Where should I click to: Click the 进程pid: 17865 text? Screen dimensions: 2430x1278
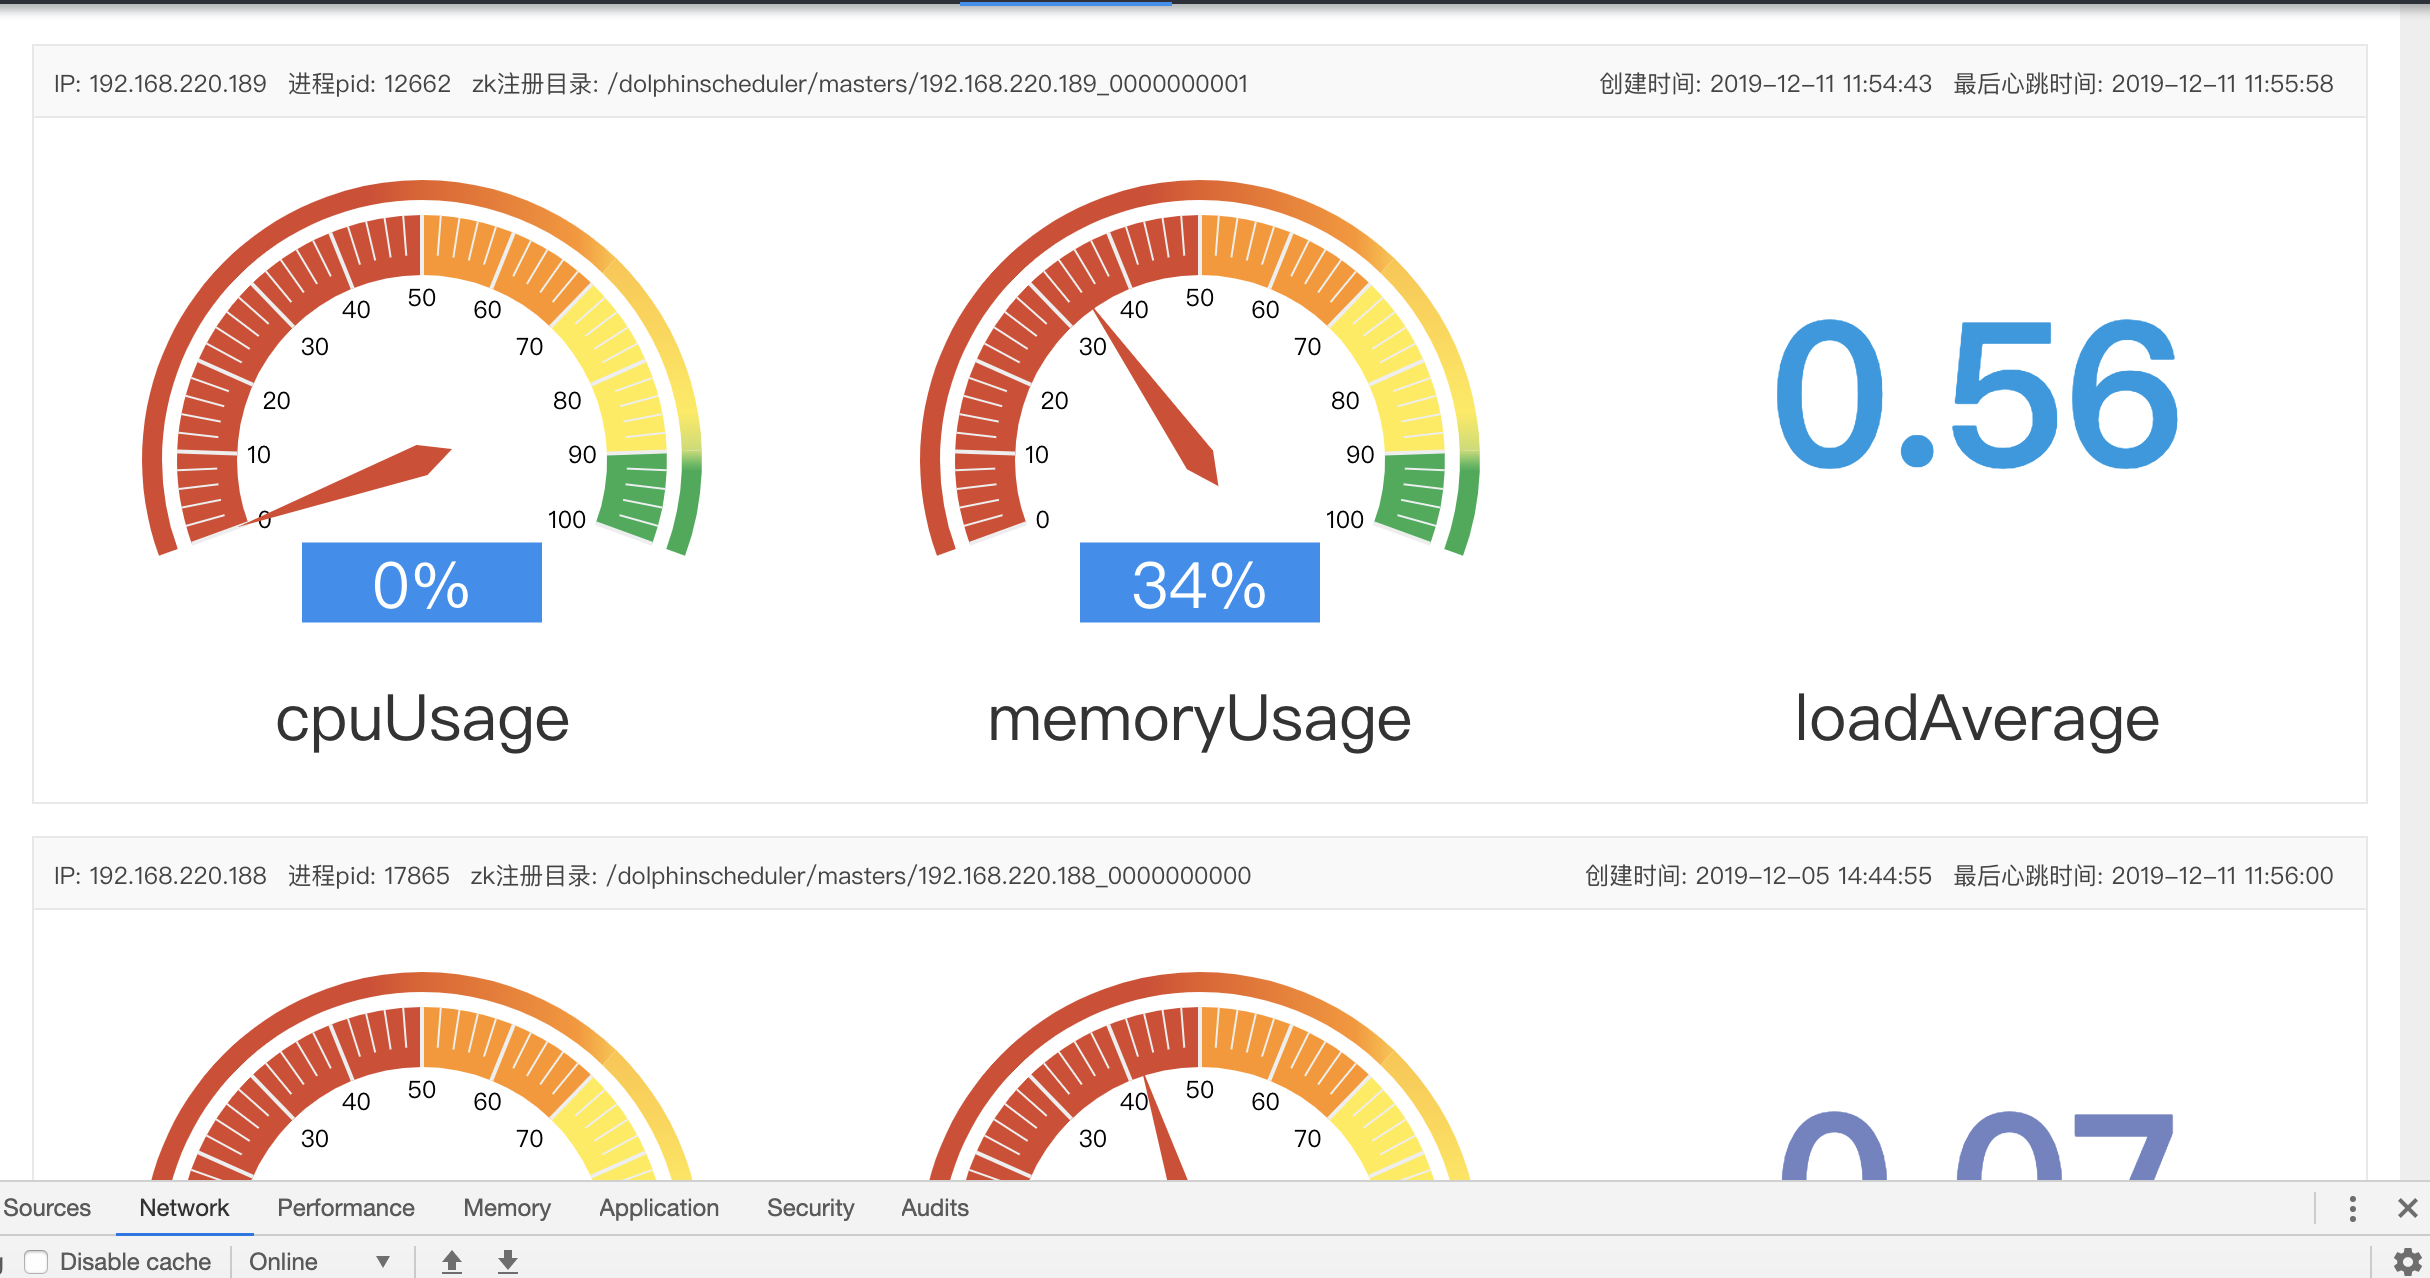pyautogui.click(x=369, y=876)
